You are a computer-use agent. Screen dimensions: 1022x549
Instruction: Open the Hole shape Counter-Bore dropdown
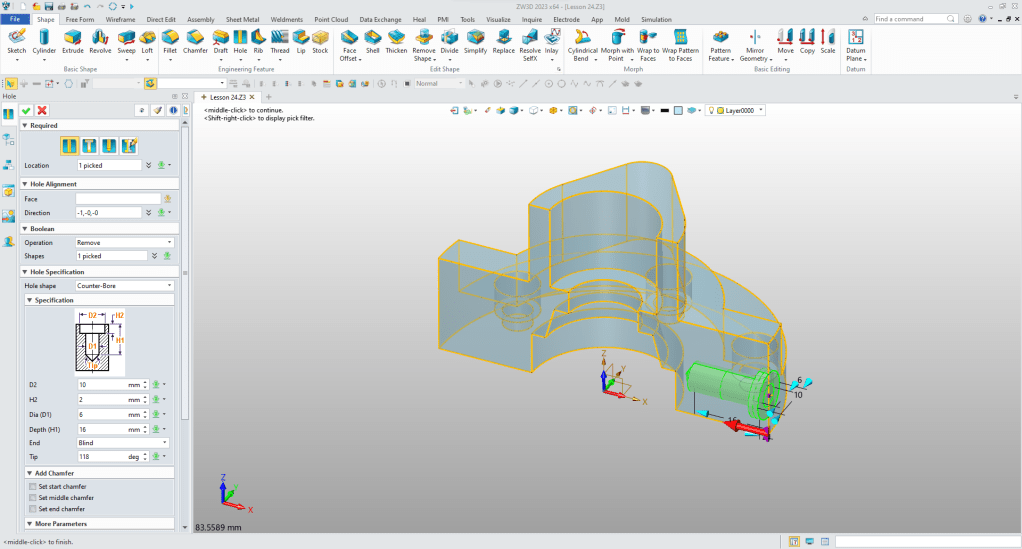coord(125,286)
